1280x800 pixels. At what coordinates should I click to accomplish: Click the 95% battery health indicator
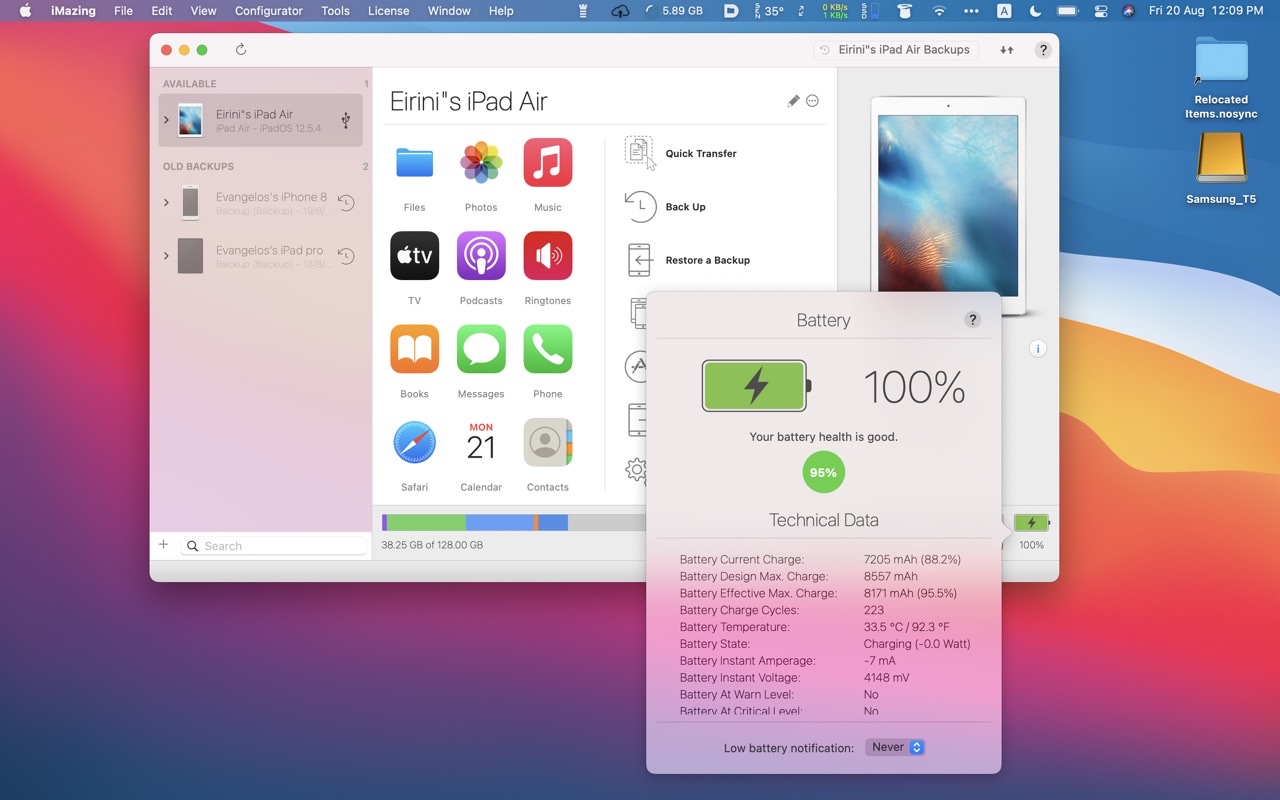coord(823,472)
